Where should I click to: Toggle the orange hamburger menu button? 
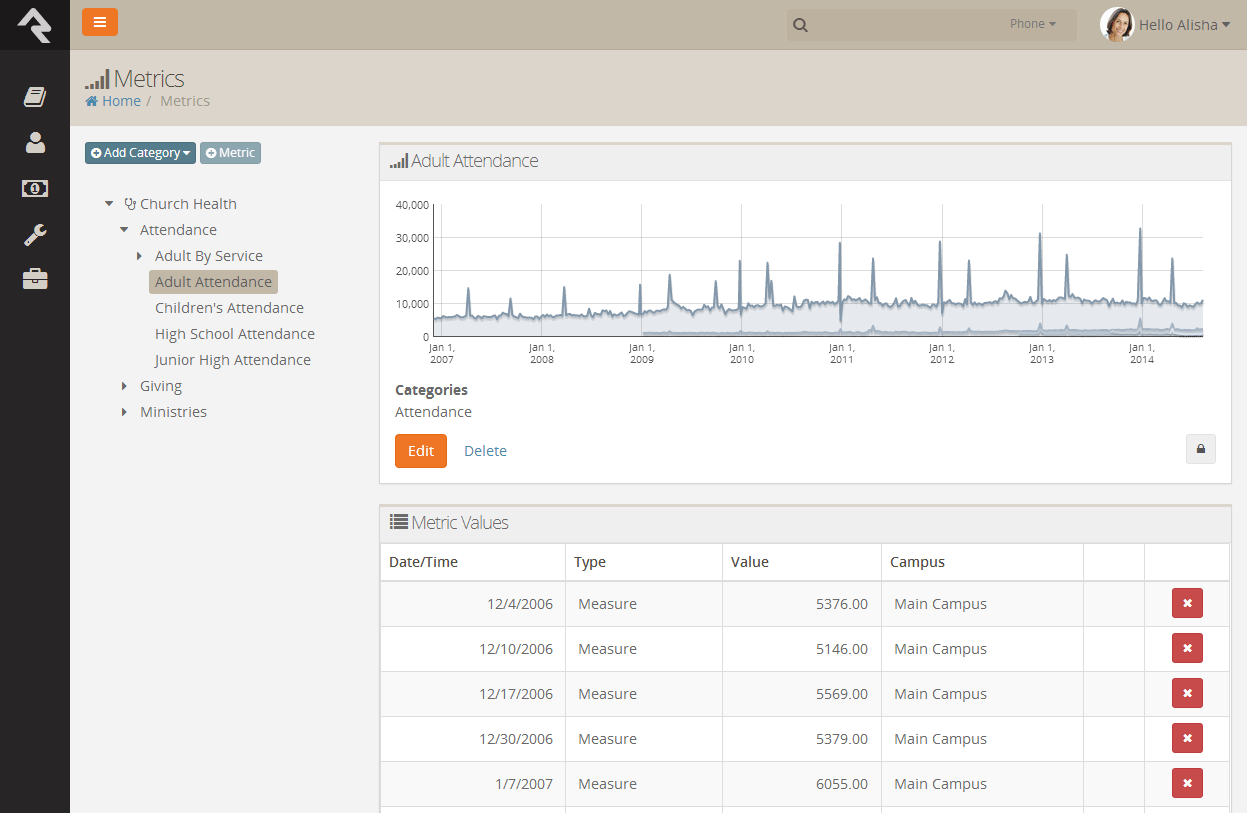[100, 22]
